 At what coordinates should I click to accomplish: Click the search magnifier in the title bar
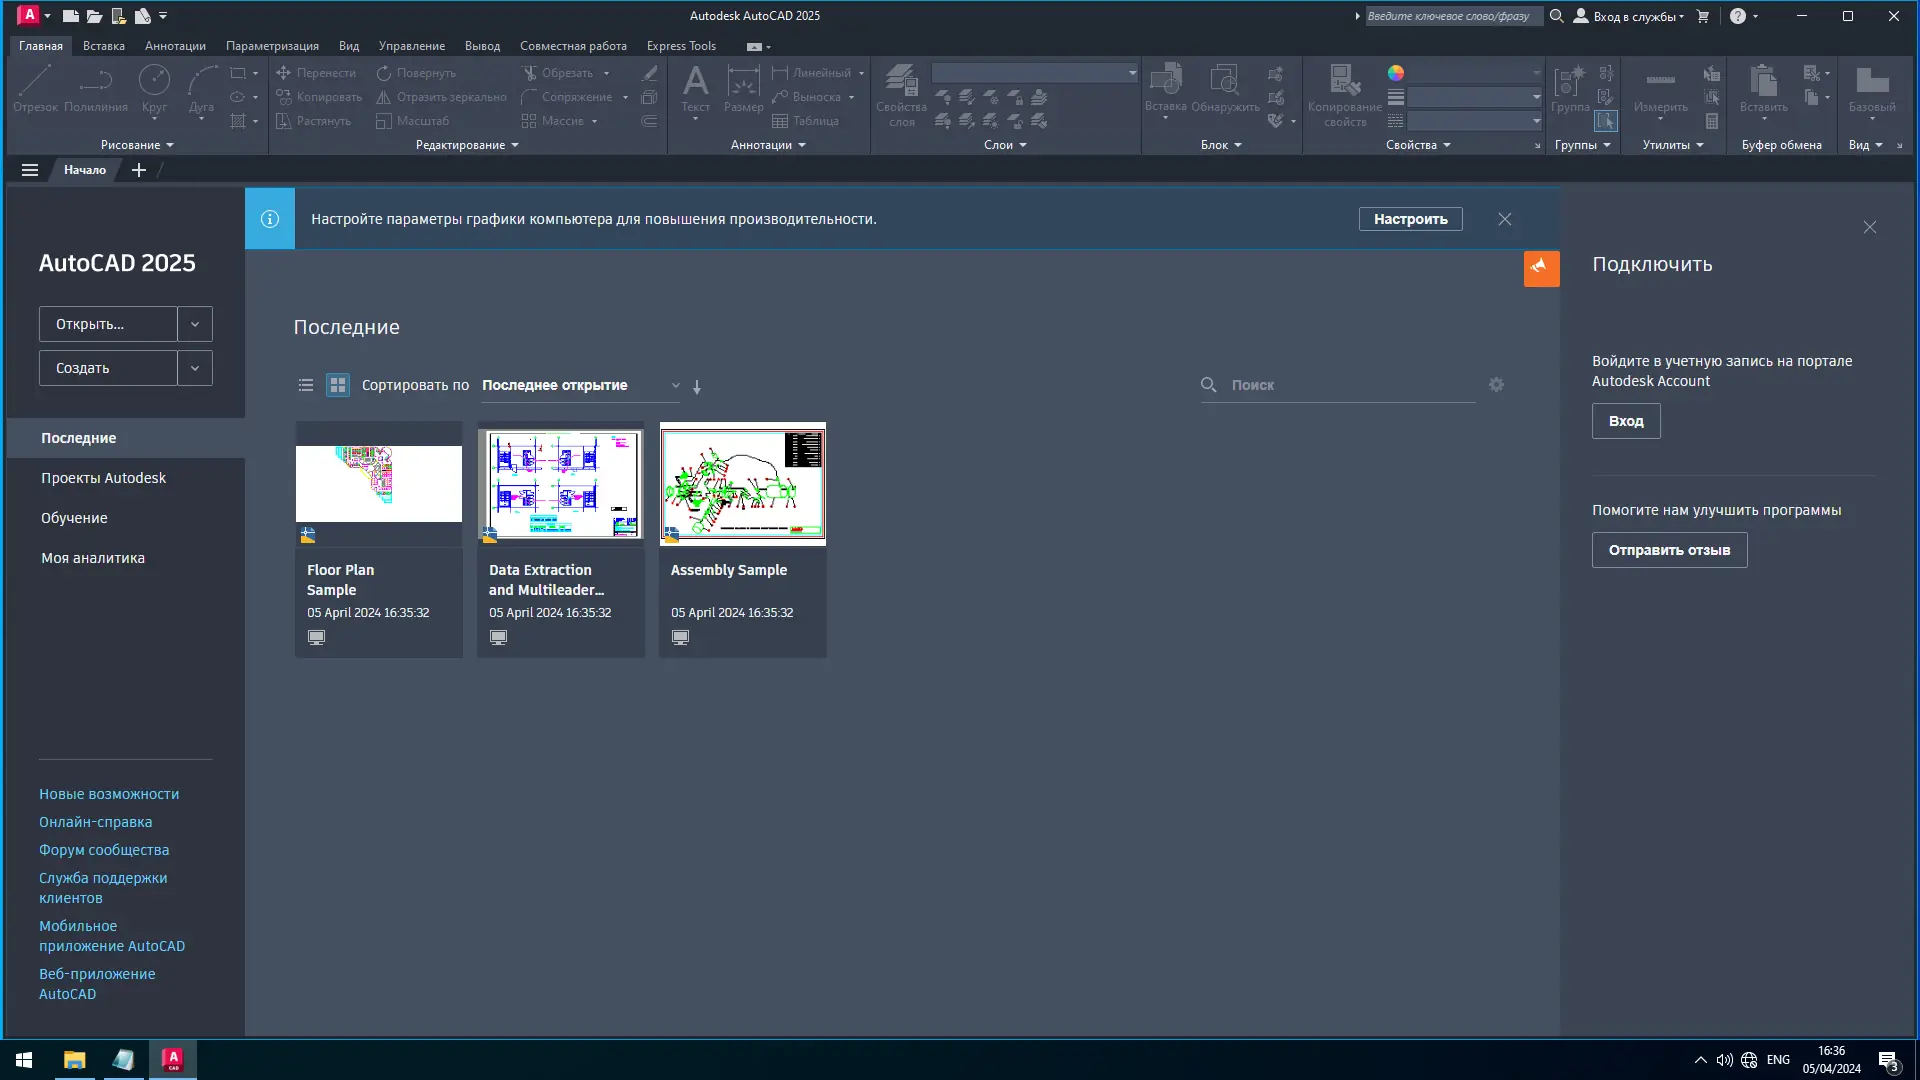(1556, 16)
